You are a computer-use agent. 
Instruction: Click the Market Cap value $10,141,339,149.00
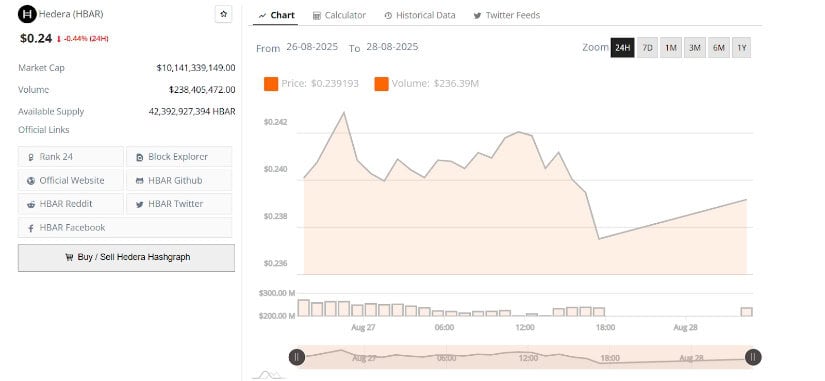pos(196,68)
